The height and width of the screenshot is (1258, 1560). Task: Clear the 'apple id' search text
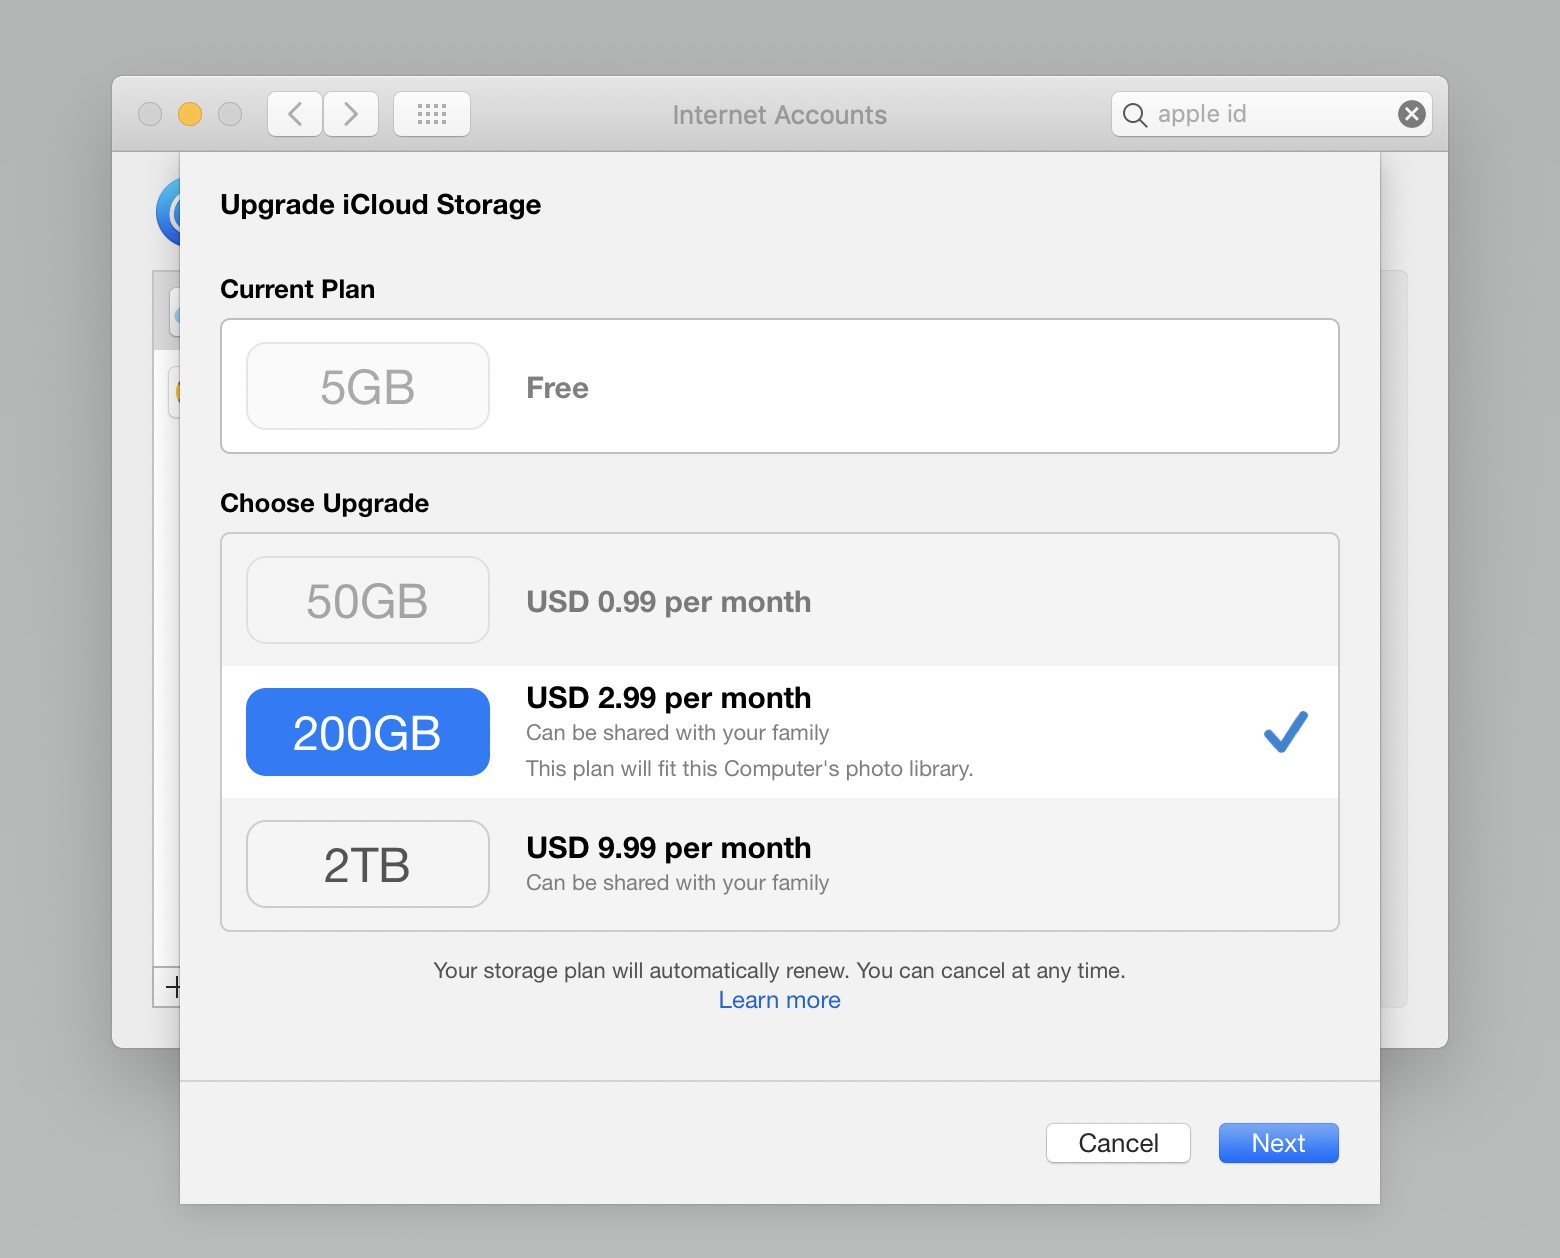1411,114
